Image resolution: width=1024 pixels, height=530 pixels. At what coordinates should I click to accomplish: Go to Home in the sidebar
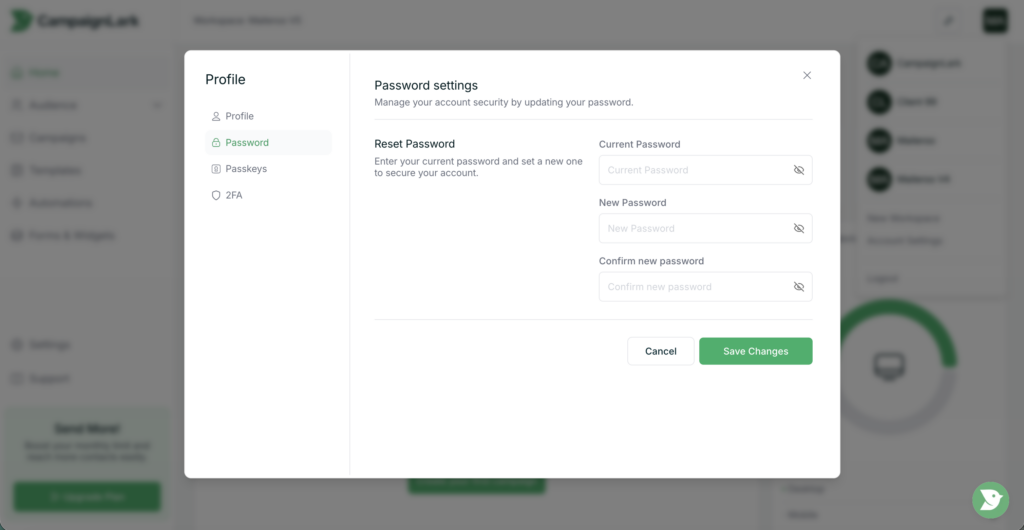point(44,73)
